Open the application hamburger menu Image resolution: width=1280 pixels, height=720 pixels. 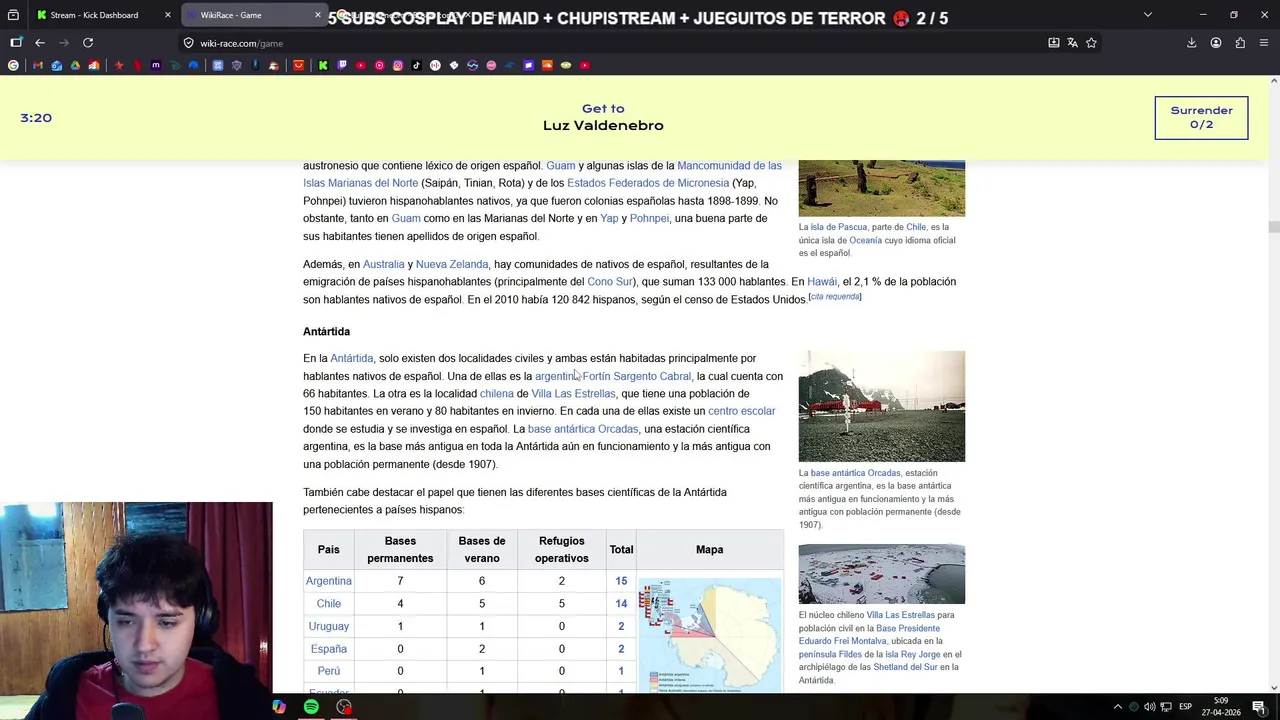coord(1264,43)
